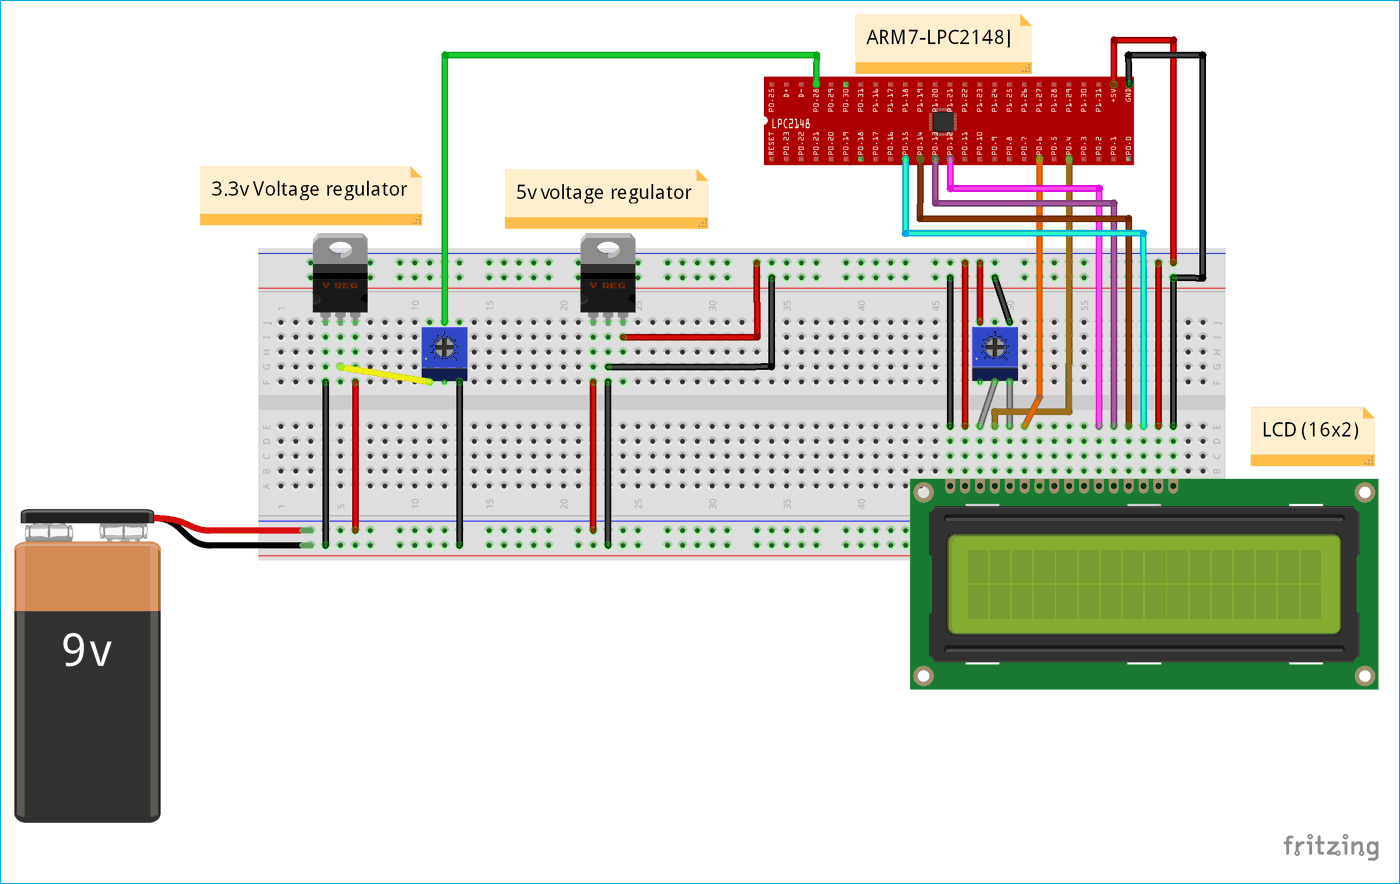The height and width of the screenshot is (884, 1400).
Task: Click the +5V pin on the LPC2148 board
Action: click(x=1113, y=83)
